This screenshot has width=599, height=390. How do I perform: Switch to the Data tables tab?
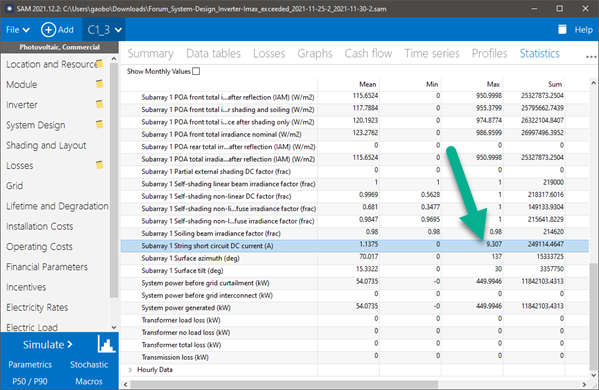214,53
